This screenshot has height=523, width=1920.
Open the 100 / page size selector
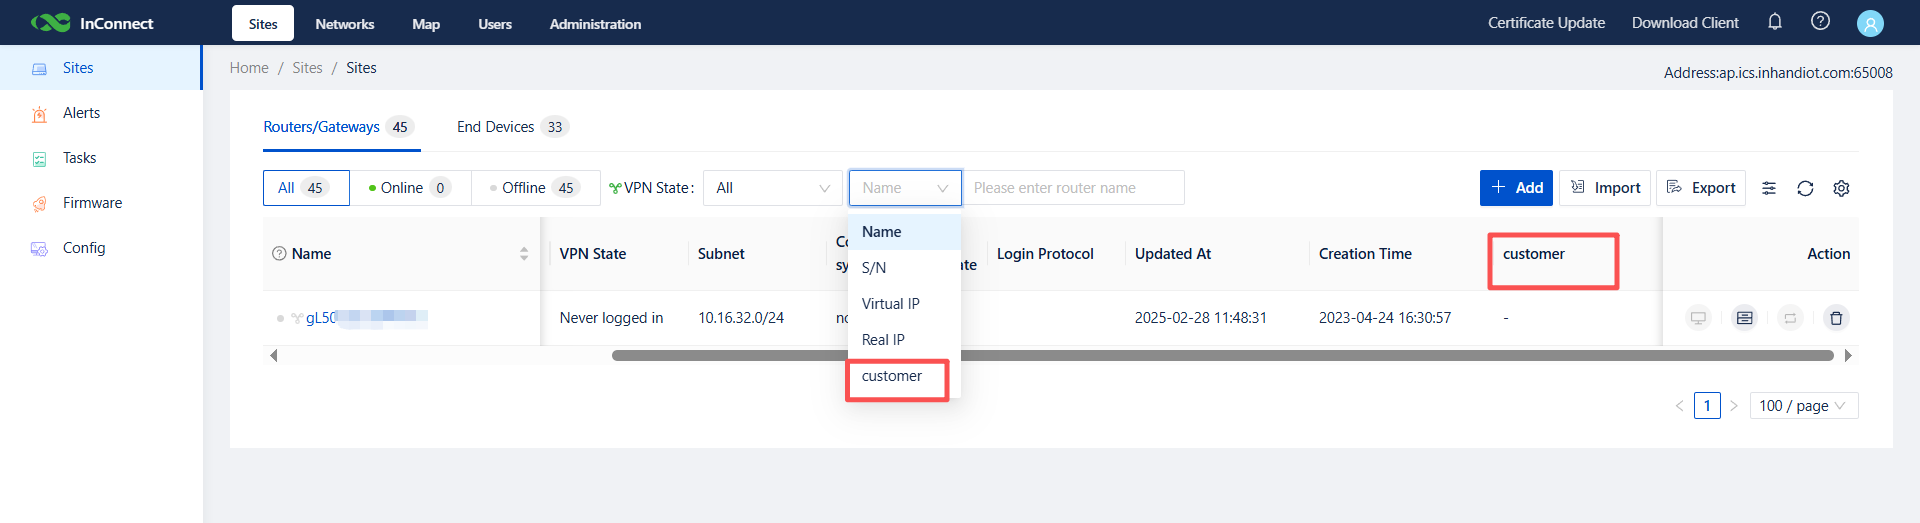tap(1803, 405)
